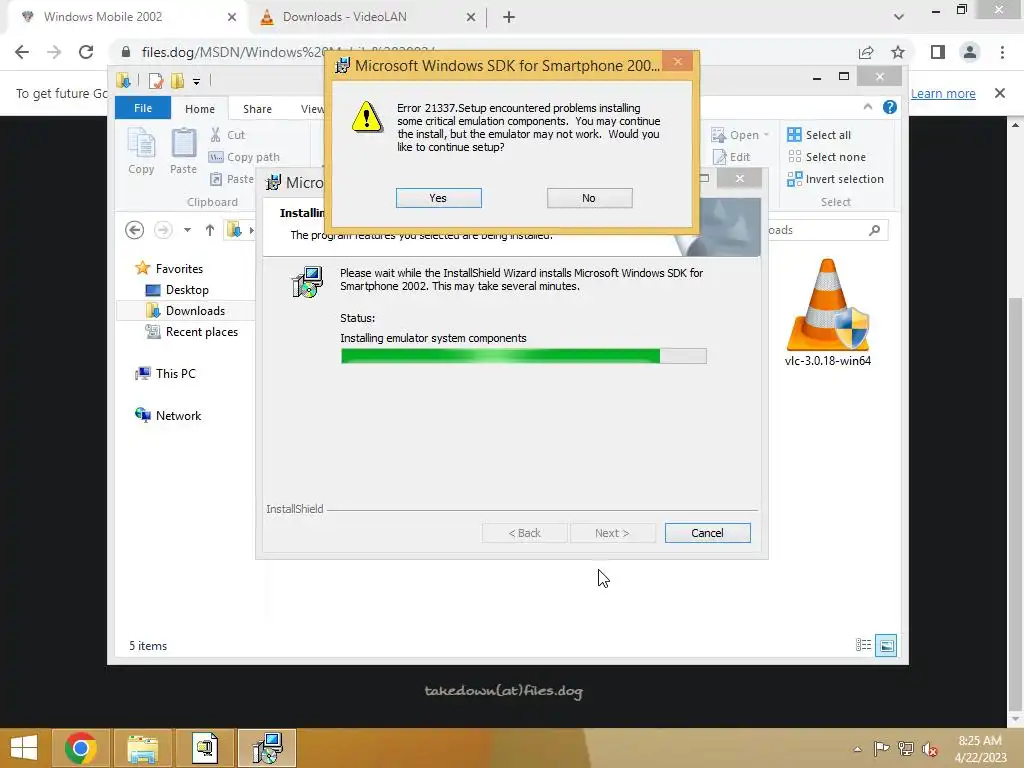
Task: Switch Explorer to large icons view
Action: pyautogui.click(x=886, y=645)
